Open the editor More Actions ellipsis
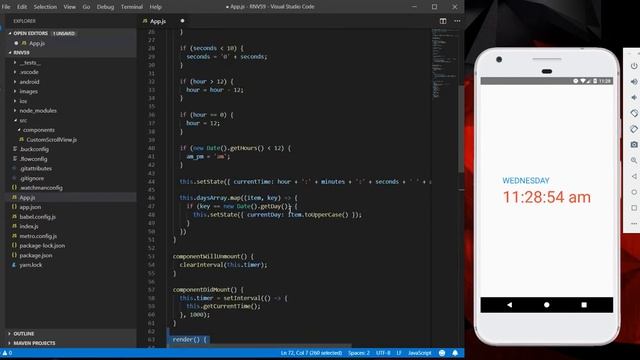 pos(457,21)
